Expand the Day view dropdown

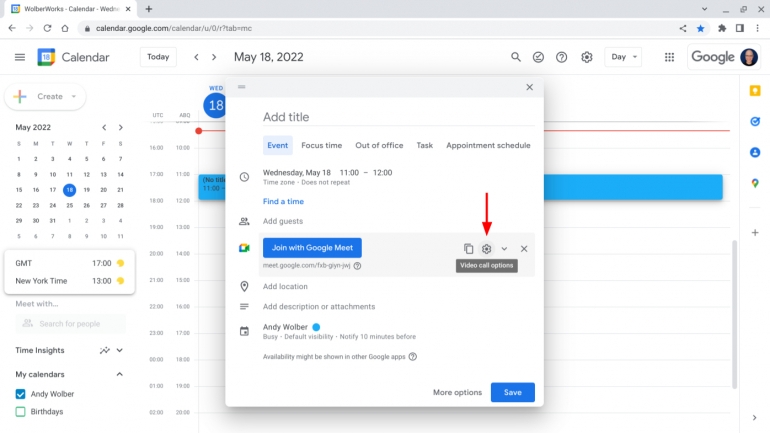point(622,57)
